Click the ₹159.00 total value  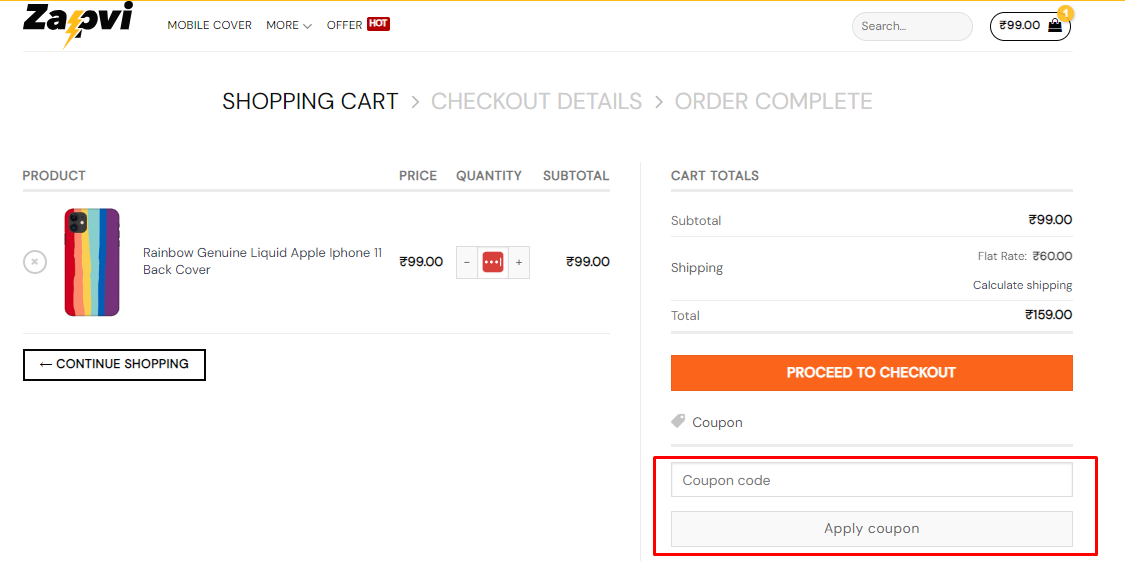pyautogui.click(x=1049, y=315)
